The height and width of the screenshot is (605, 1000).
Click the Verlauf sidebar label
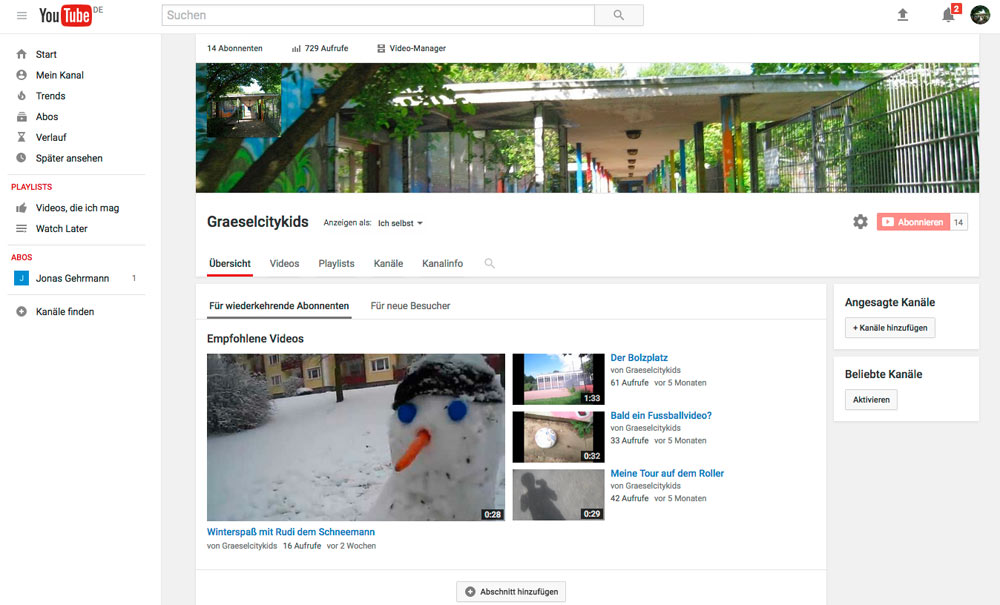coord(51,137)
